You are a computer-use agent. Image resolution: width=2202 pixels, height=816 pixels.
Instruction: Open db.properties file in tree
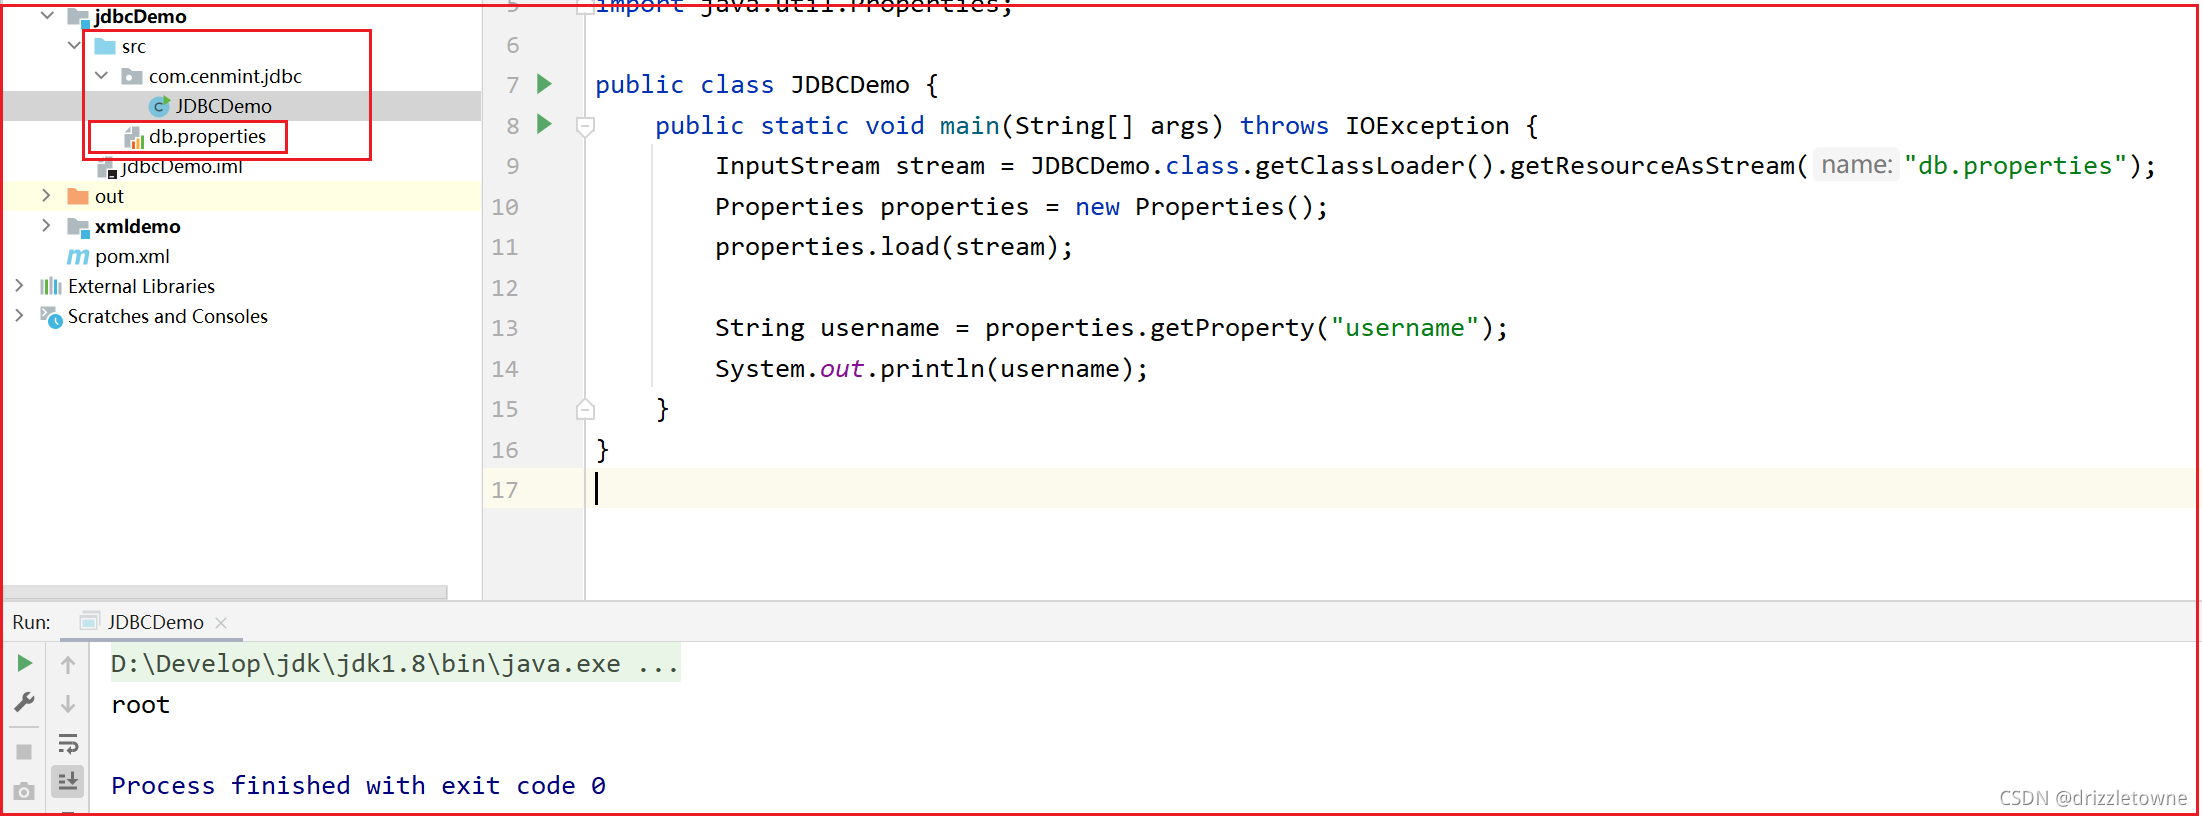pos(207,136)
